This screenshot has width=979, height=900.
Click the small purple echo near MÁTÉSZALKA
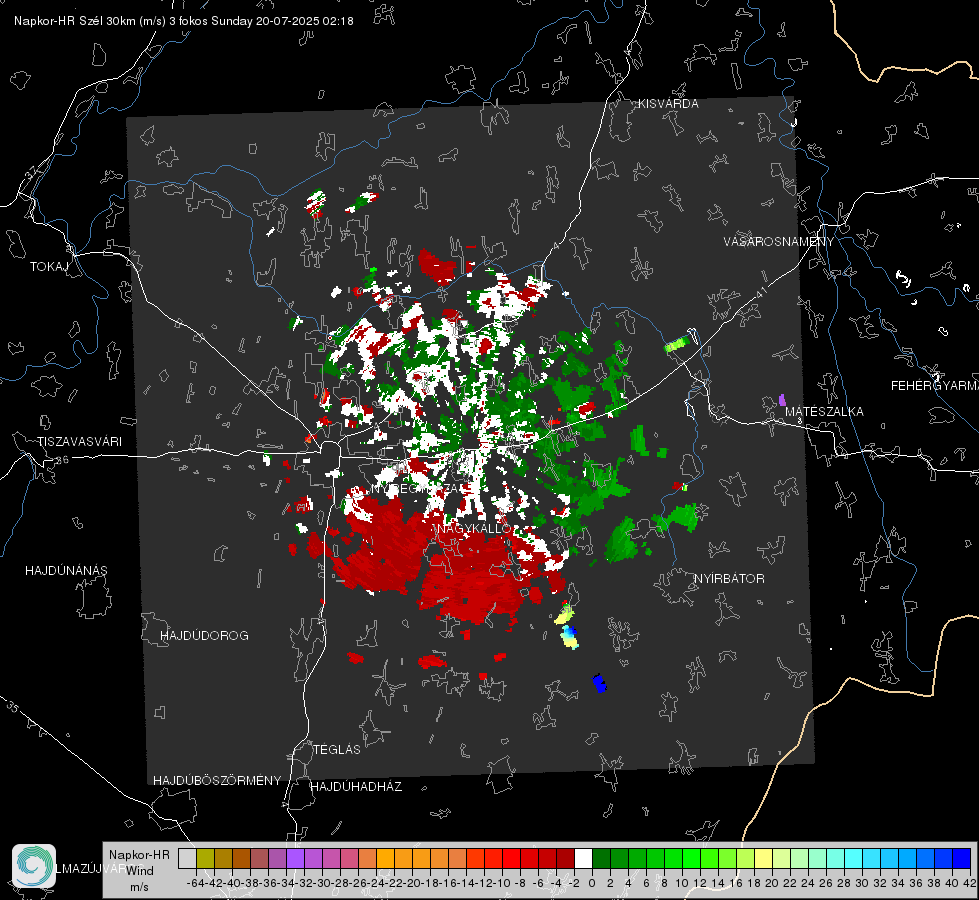(782, 400)
